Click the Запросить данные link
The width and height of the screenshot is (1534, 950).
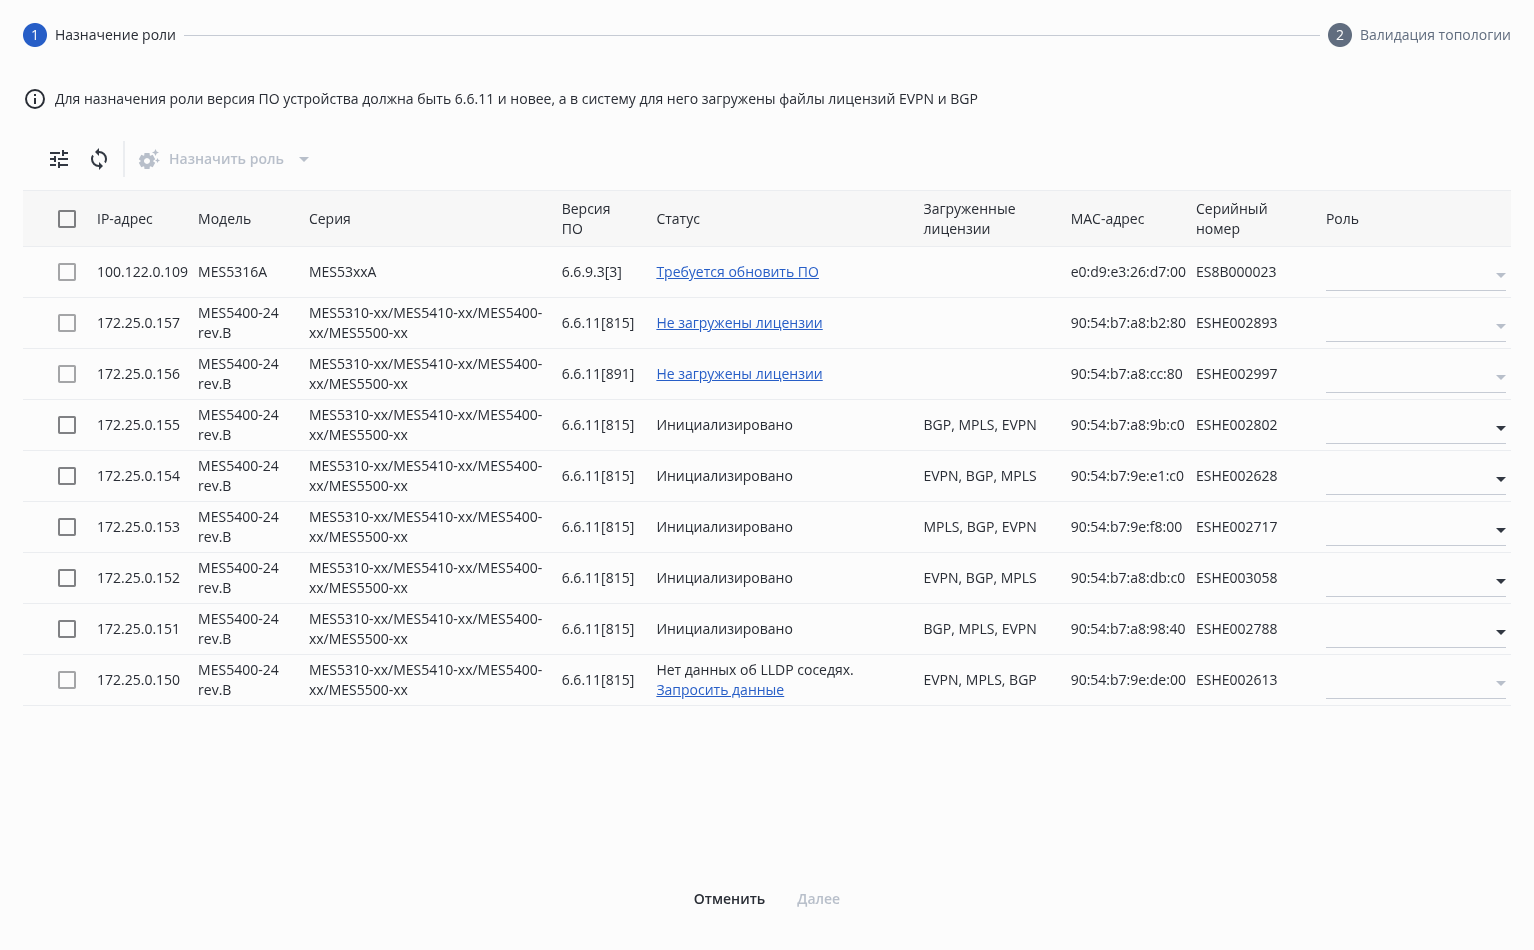tap(720, 690)
